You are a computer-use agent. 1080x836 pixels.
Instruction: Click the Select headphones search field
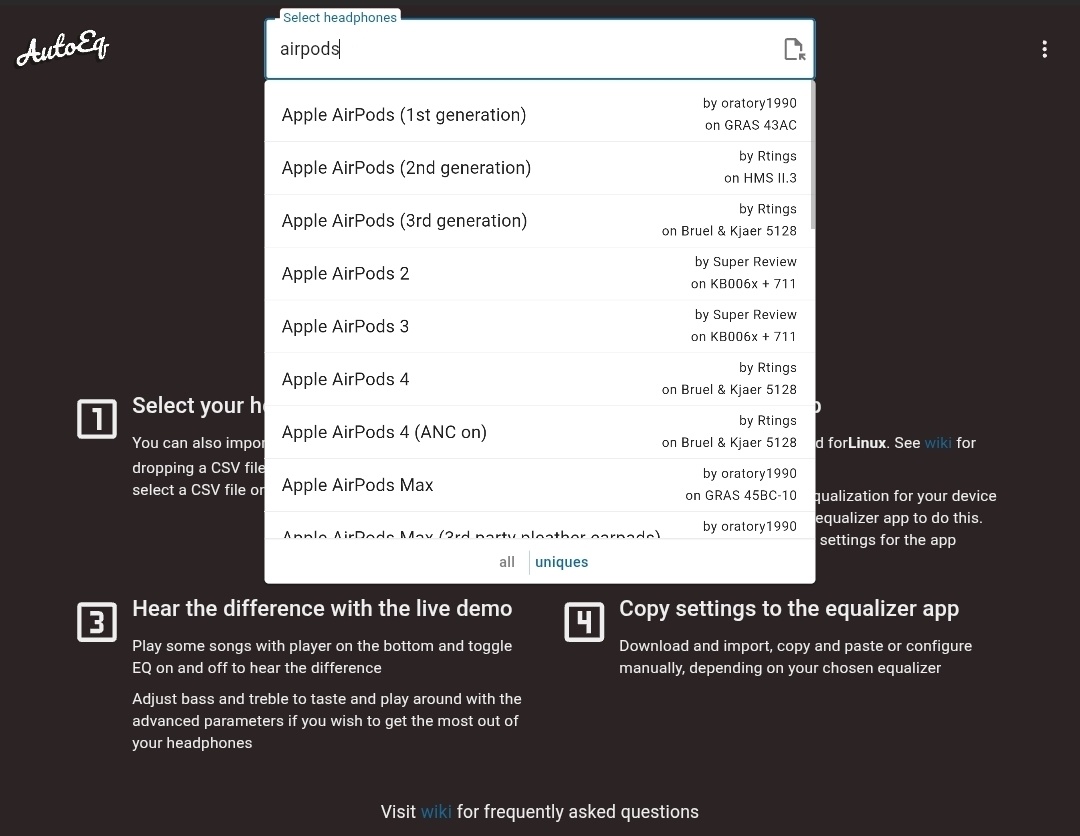pyautogui.click(x=520, y=49)
